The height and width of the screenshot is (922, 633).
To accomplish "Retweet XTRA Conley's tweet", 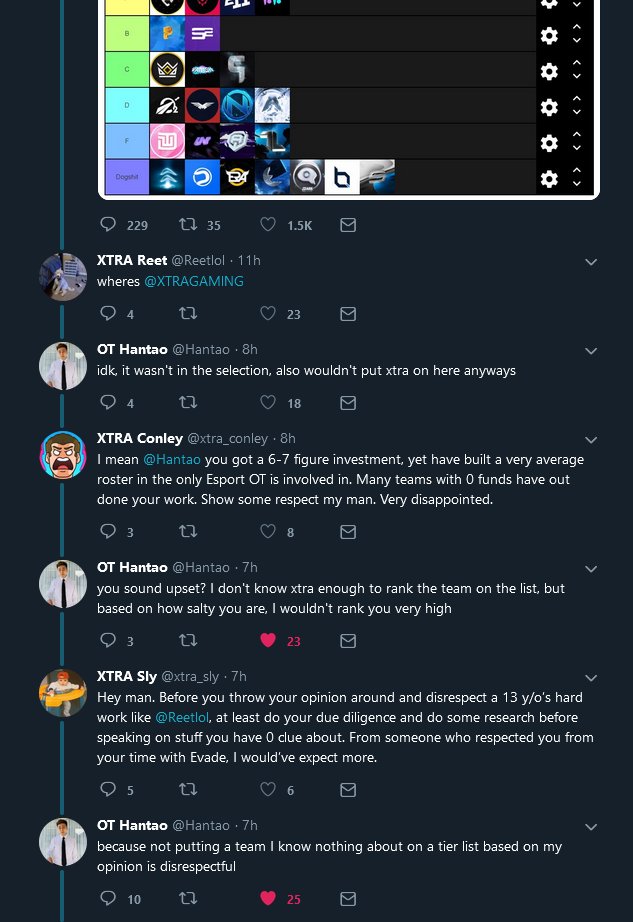I will pos(187,532).
